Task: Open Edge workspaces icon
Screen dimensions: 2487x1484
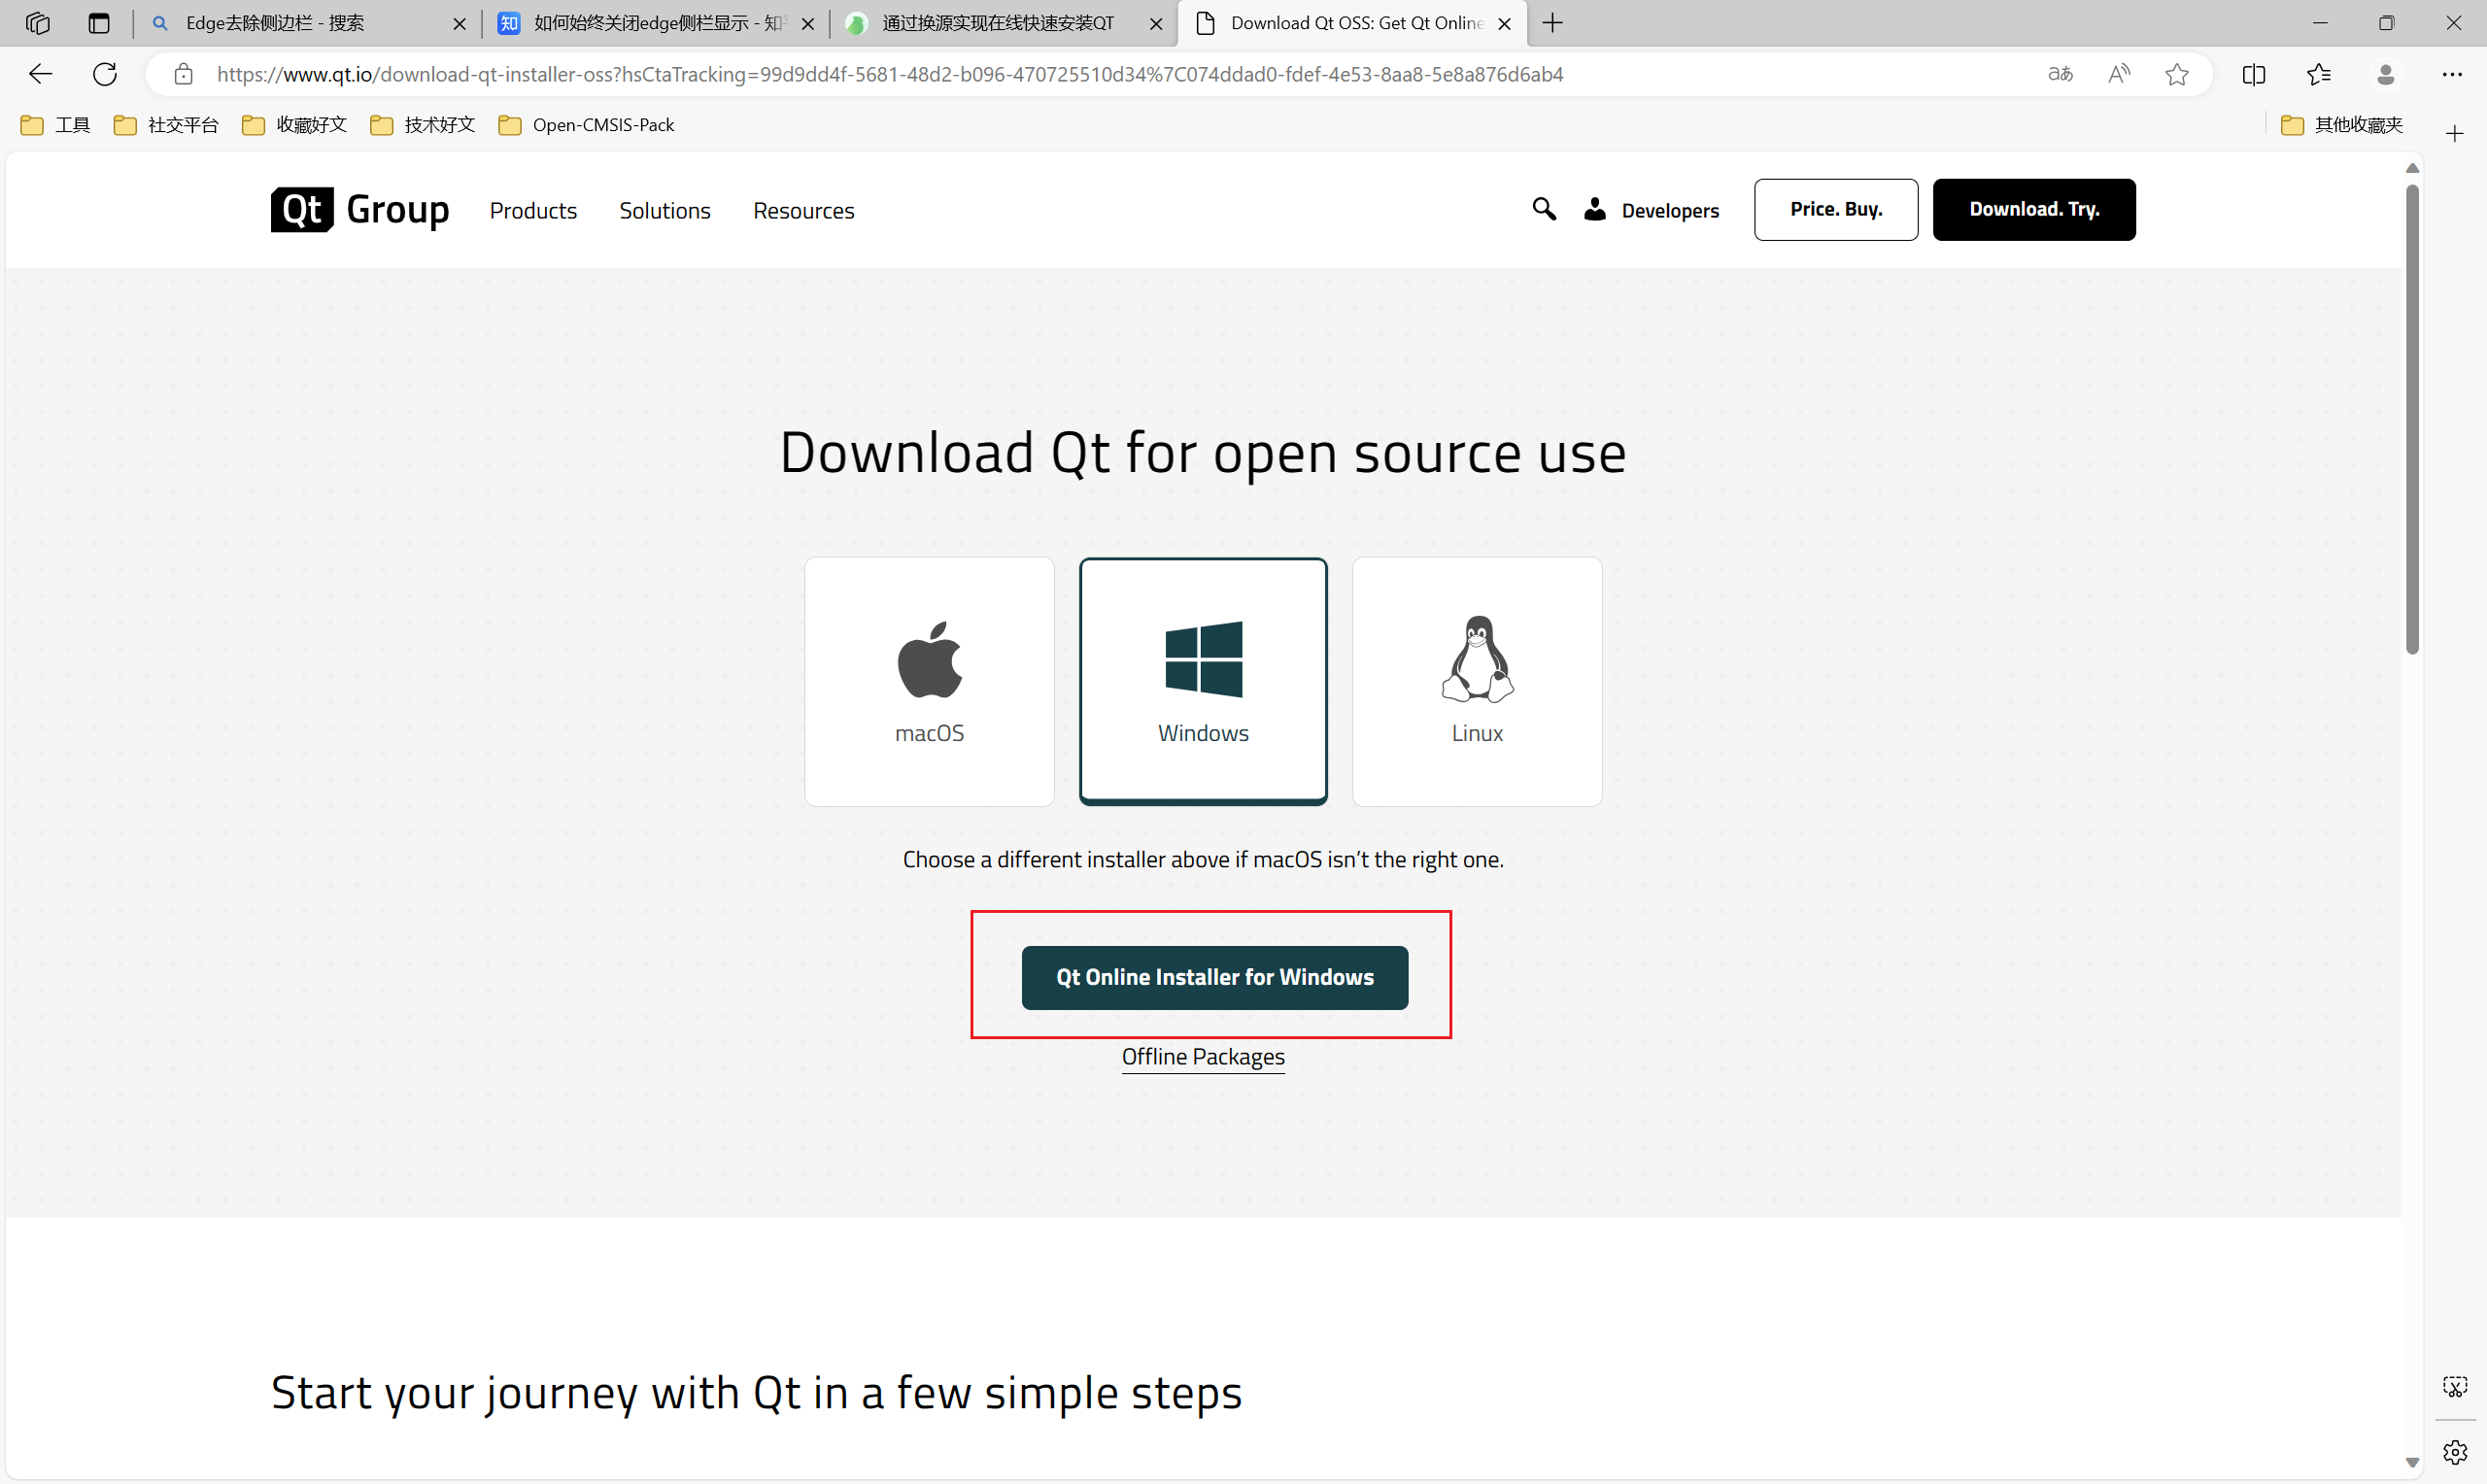Action: (38, 23)
